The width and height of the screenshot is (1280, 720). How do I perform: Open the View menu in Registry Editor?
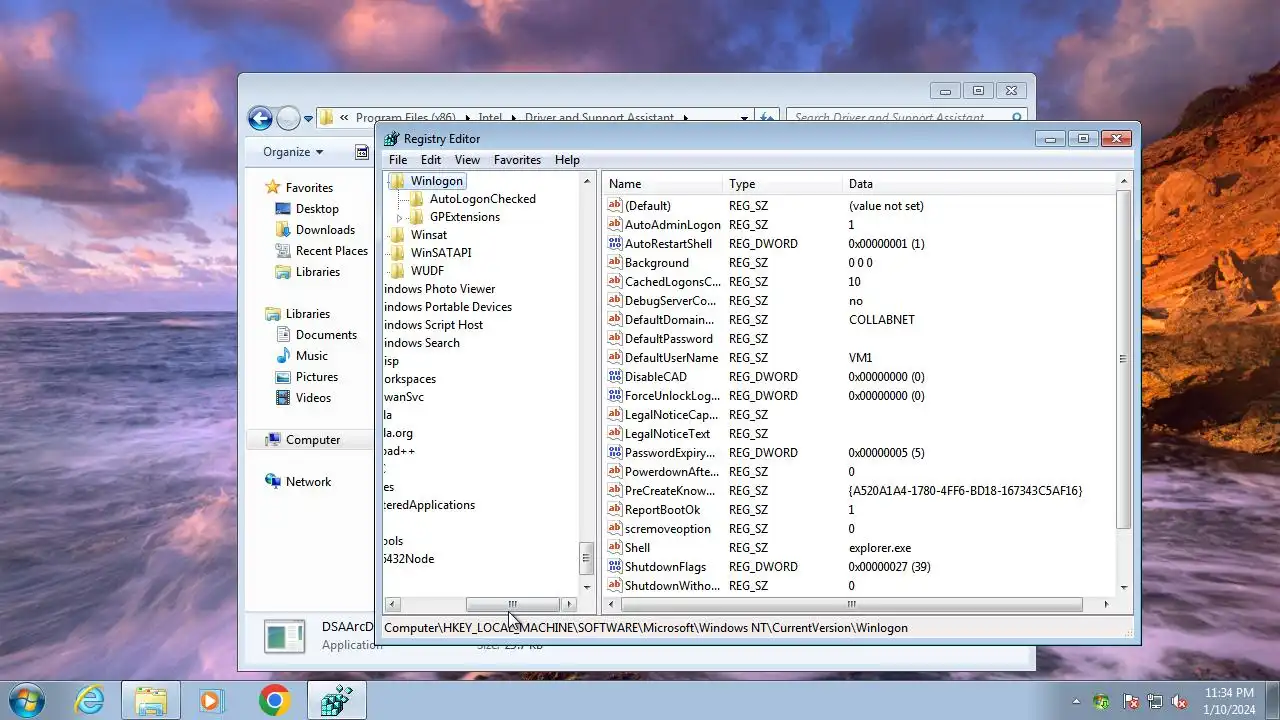point(467,160)
